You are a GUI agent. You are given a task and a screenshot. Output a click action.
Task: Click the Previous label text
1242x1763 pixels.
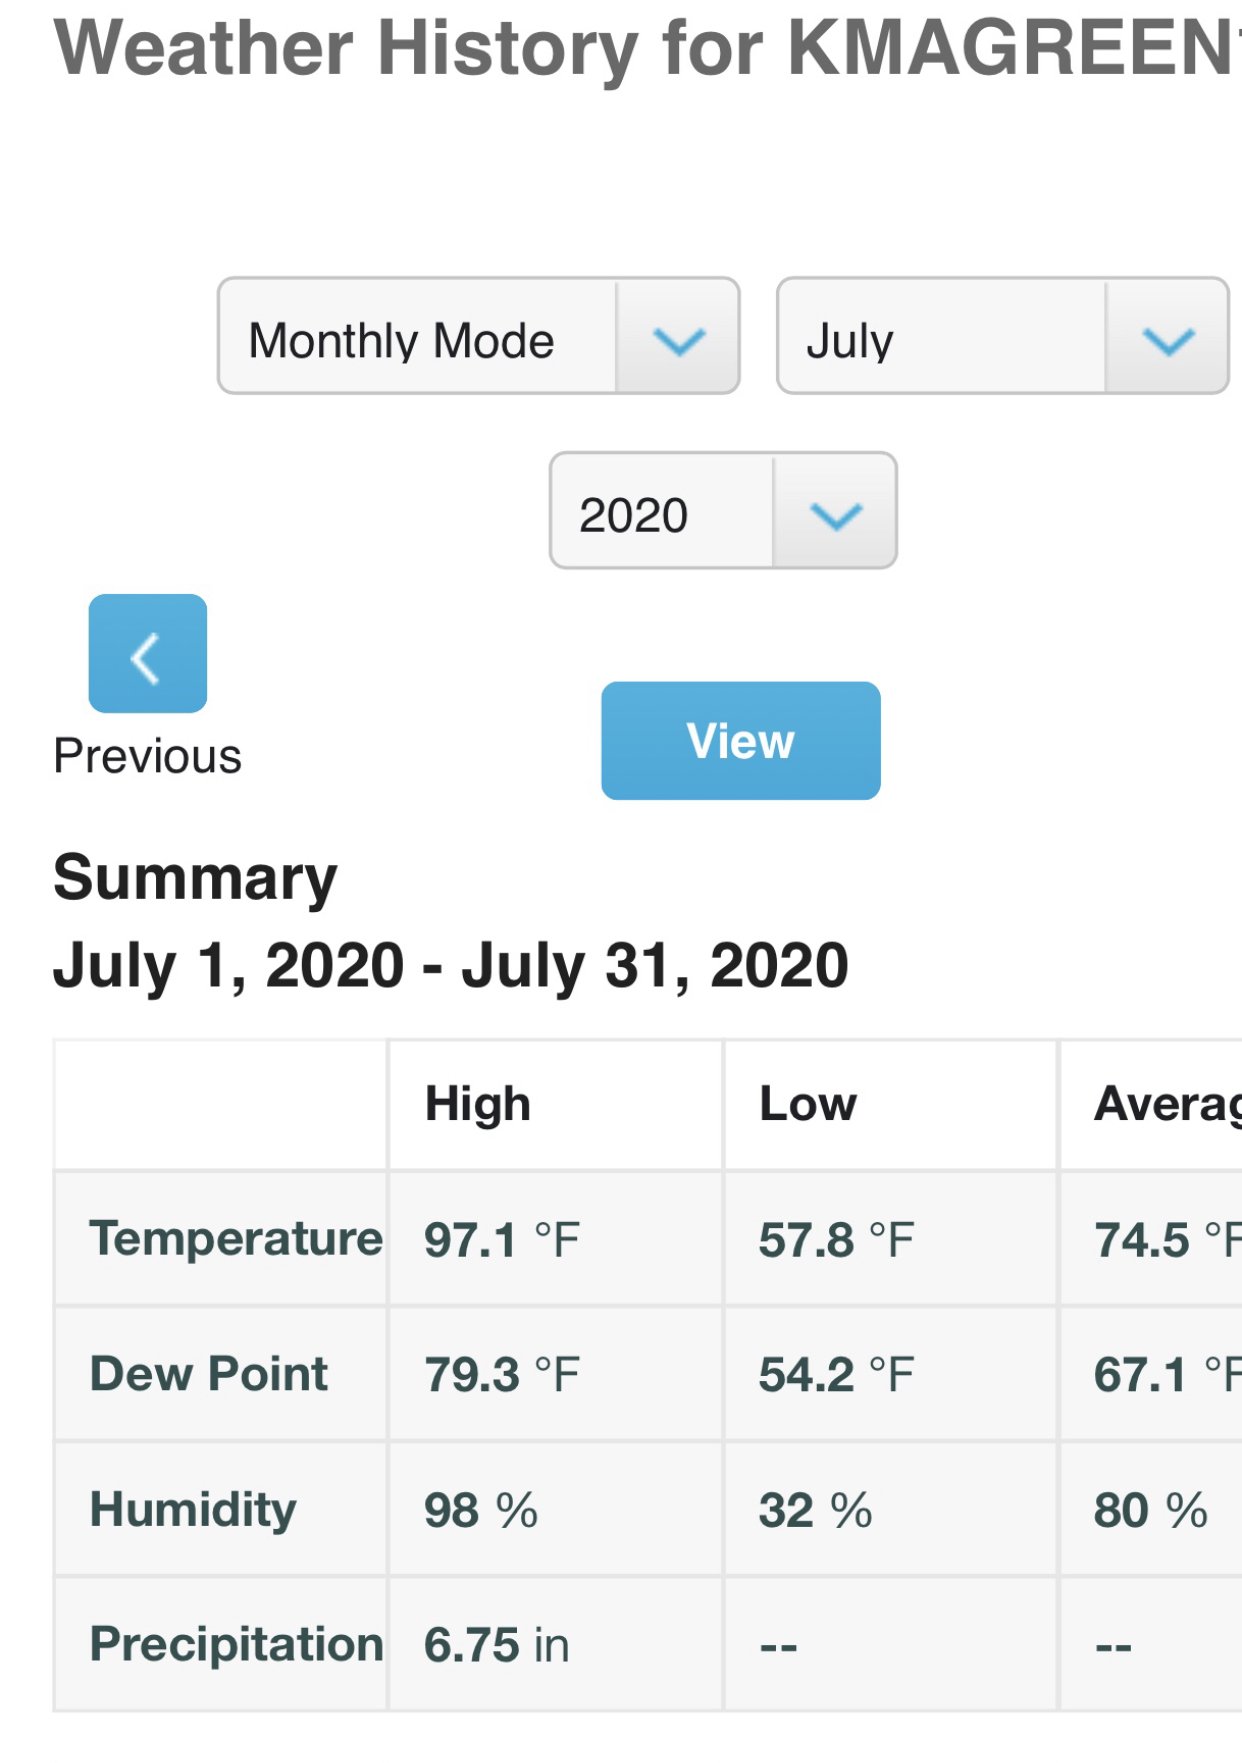pyautogui.click(x=147, y=757)
